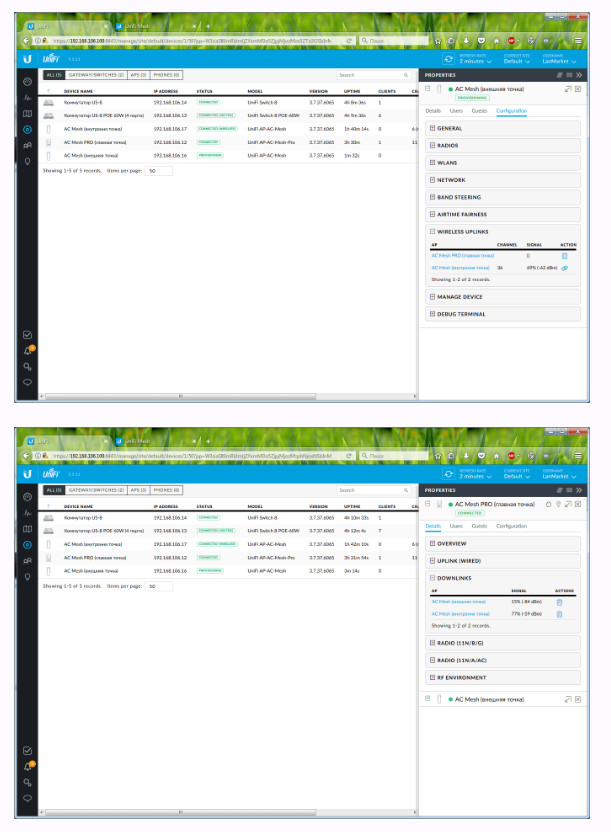Click the refresh icon in upper window's header
The height and width of the screenshot is (832, 611).
tap(449, 59)
